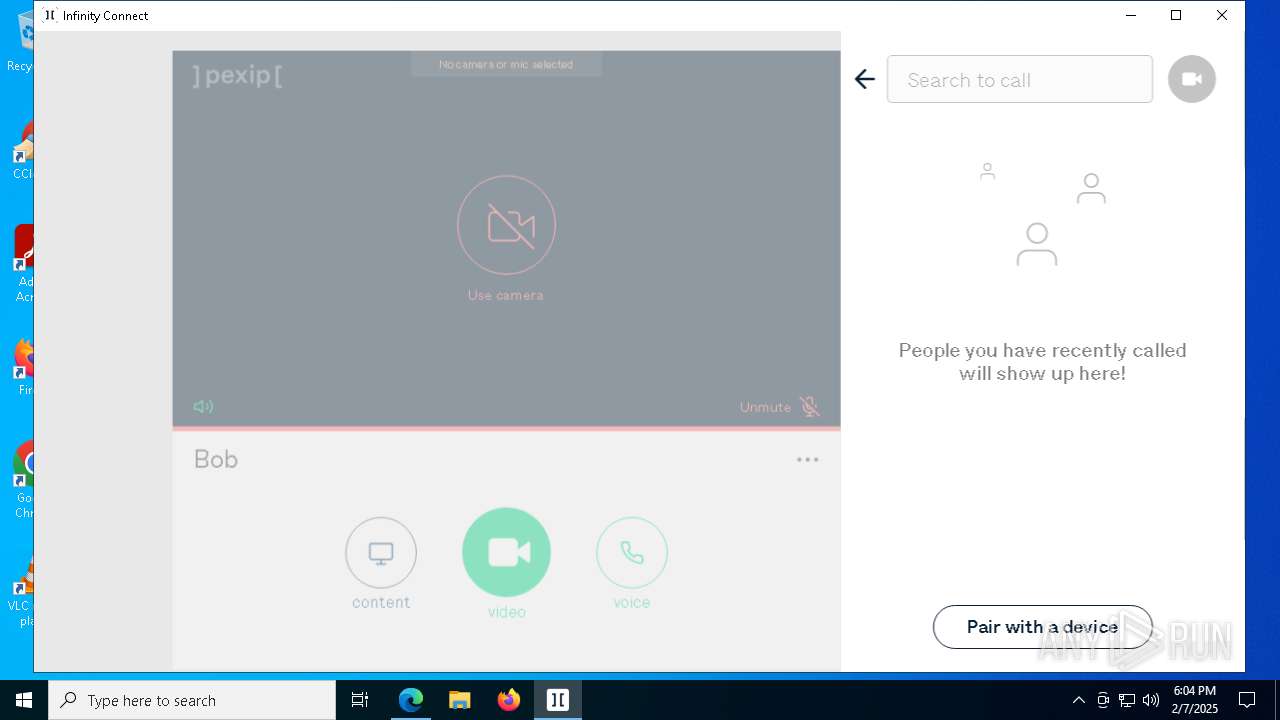
Task: Go back using the left arrow
Action: (x=865, y=79)
